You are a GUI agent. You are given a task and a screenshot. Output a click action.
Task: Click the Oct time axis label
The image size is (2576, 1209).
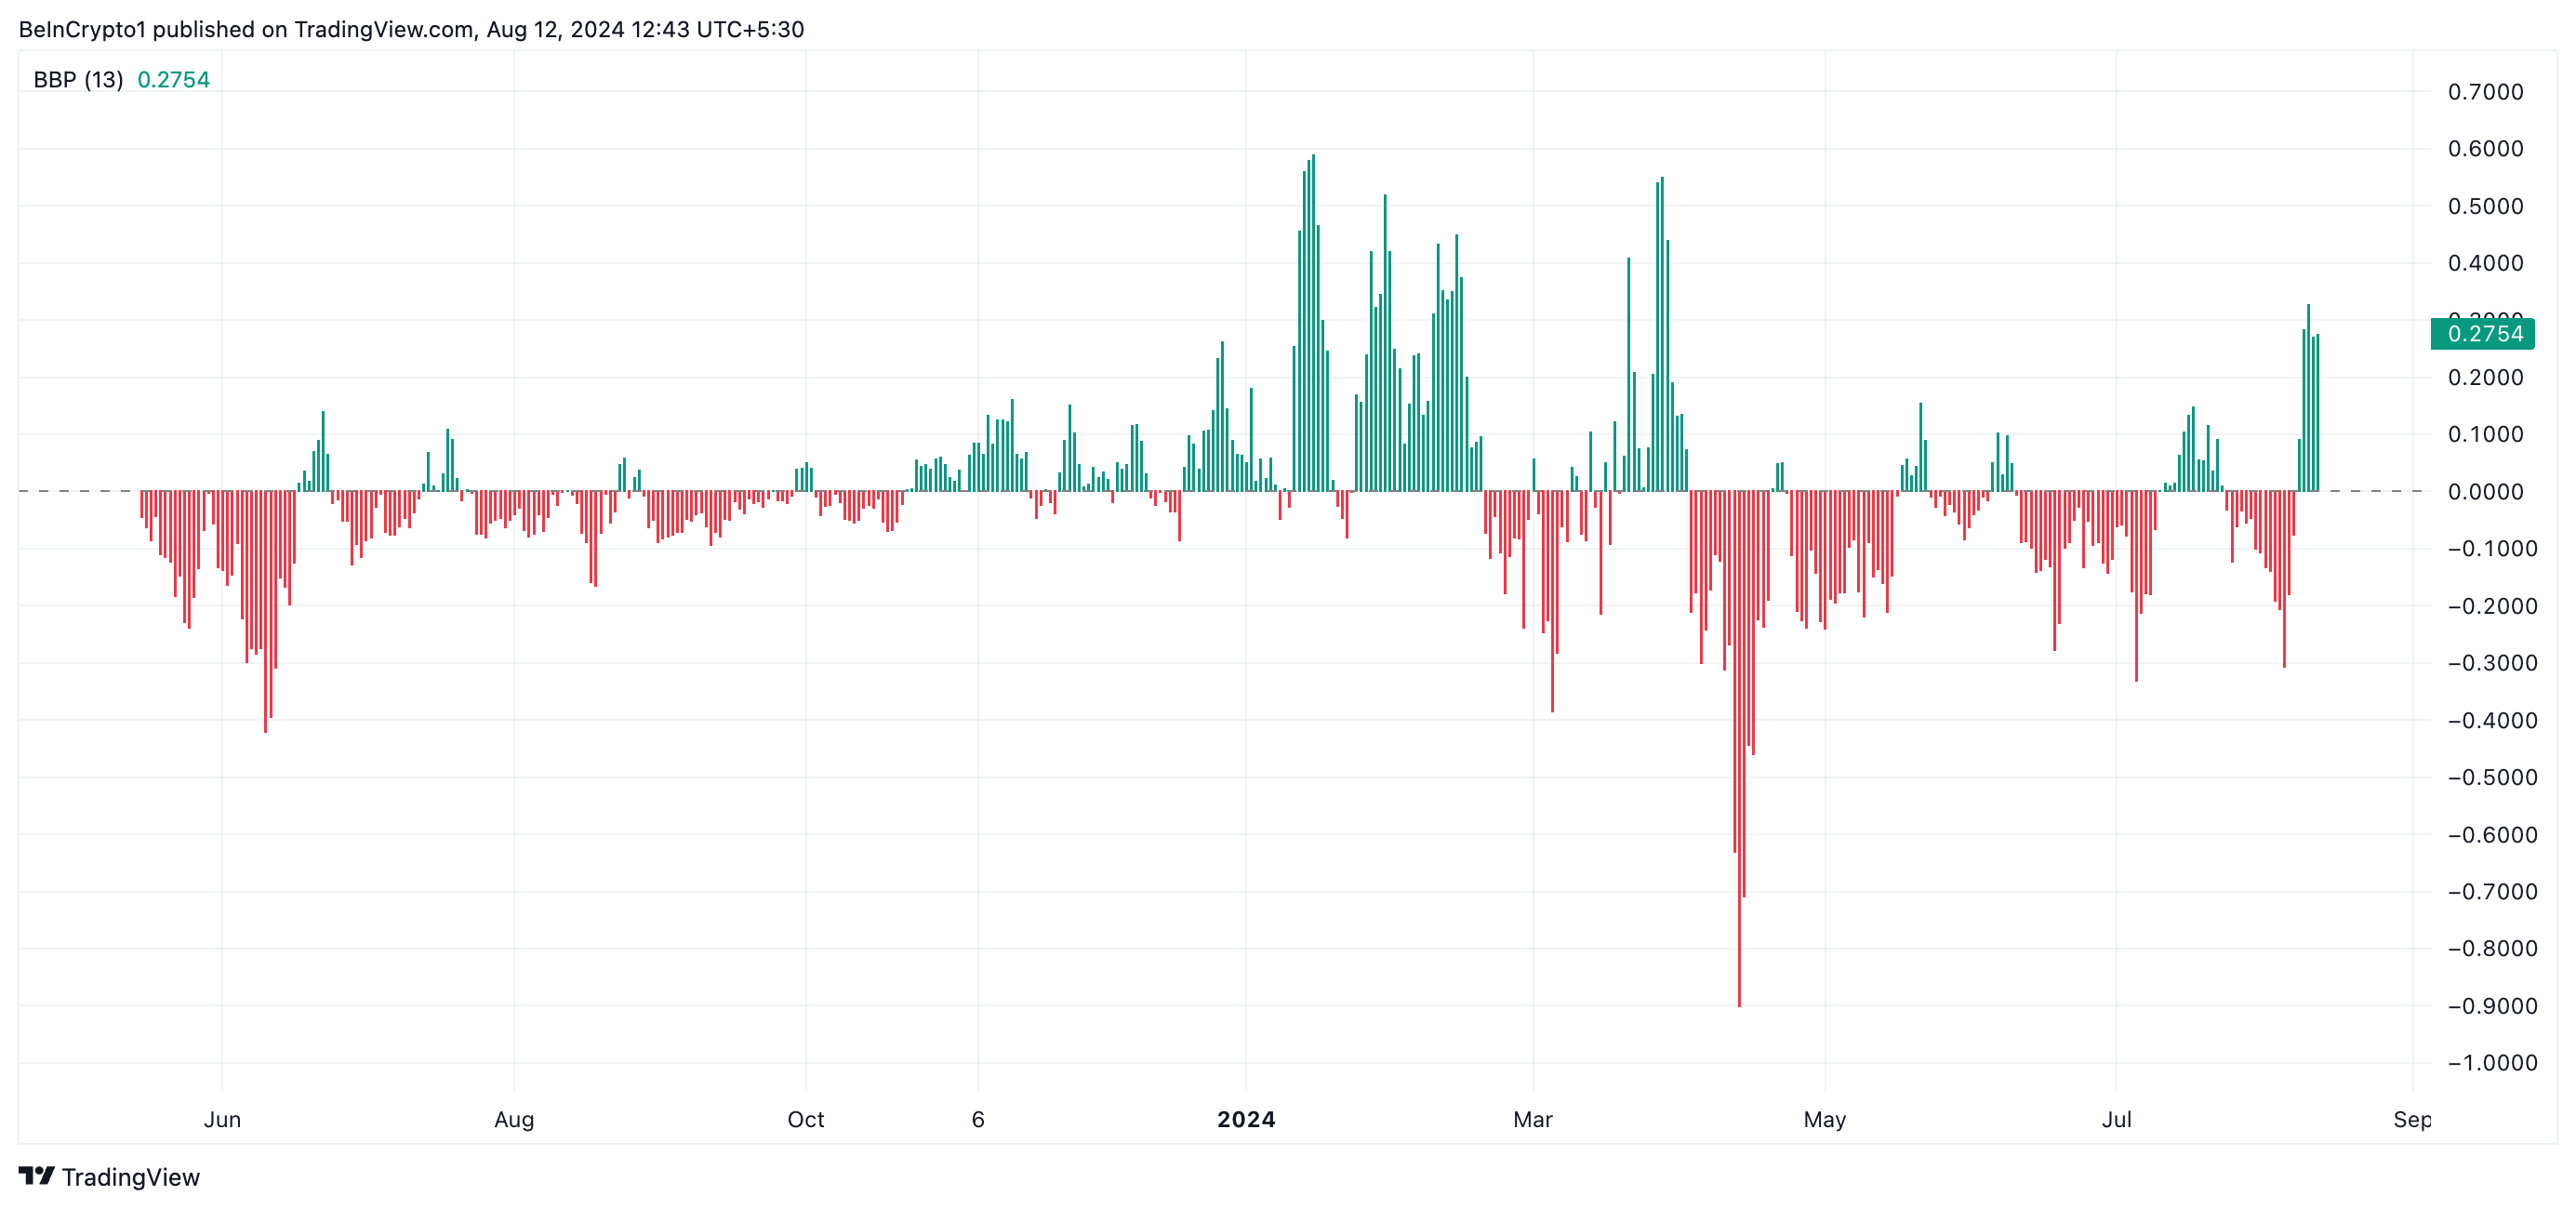tap(806, 1119)
